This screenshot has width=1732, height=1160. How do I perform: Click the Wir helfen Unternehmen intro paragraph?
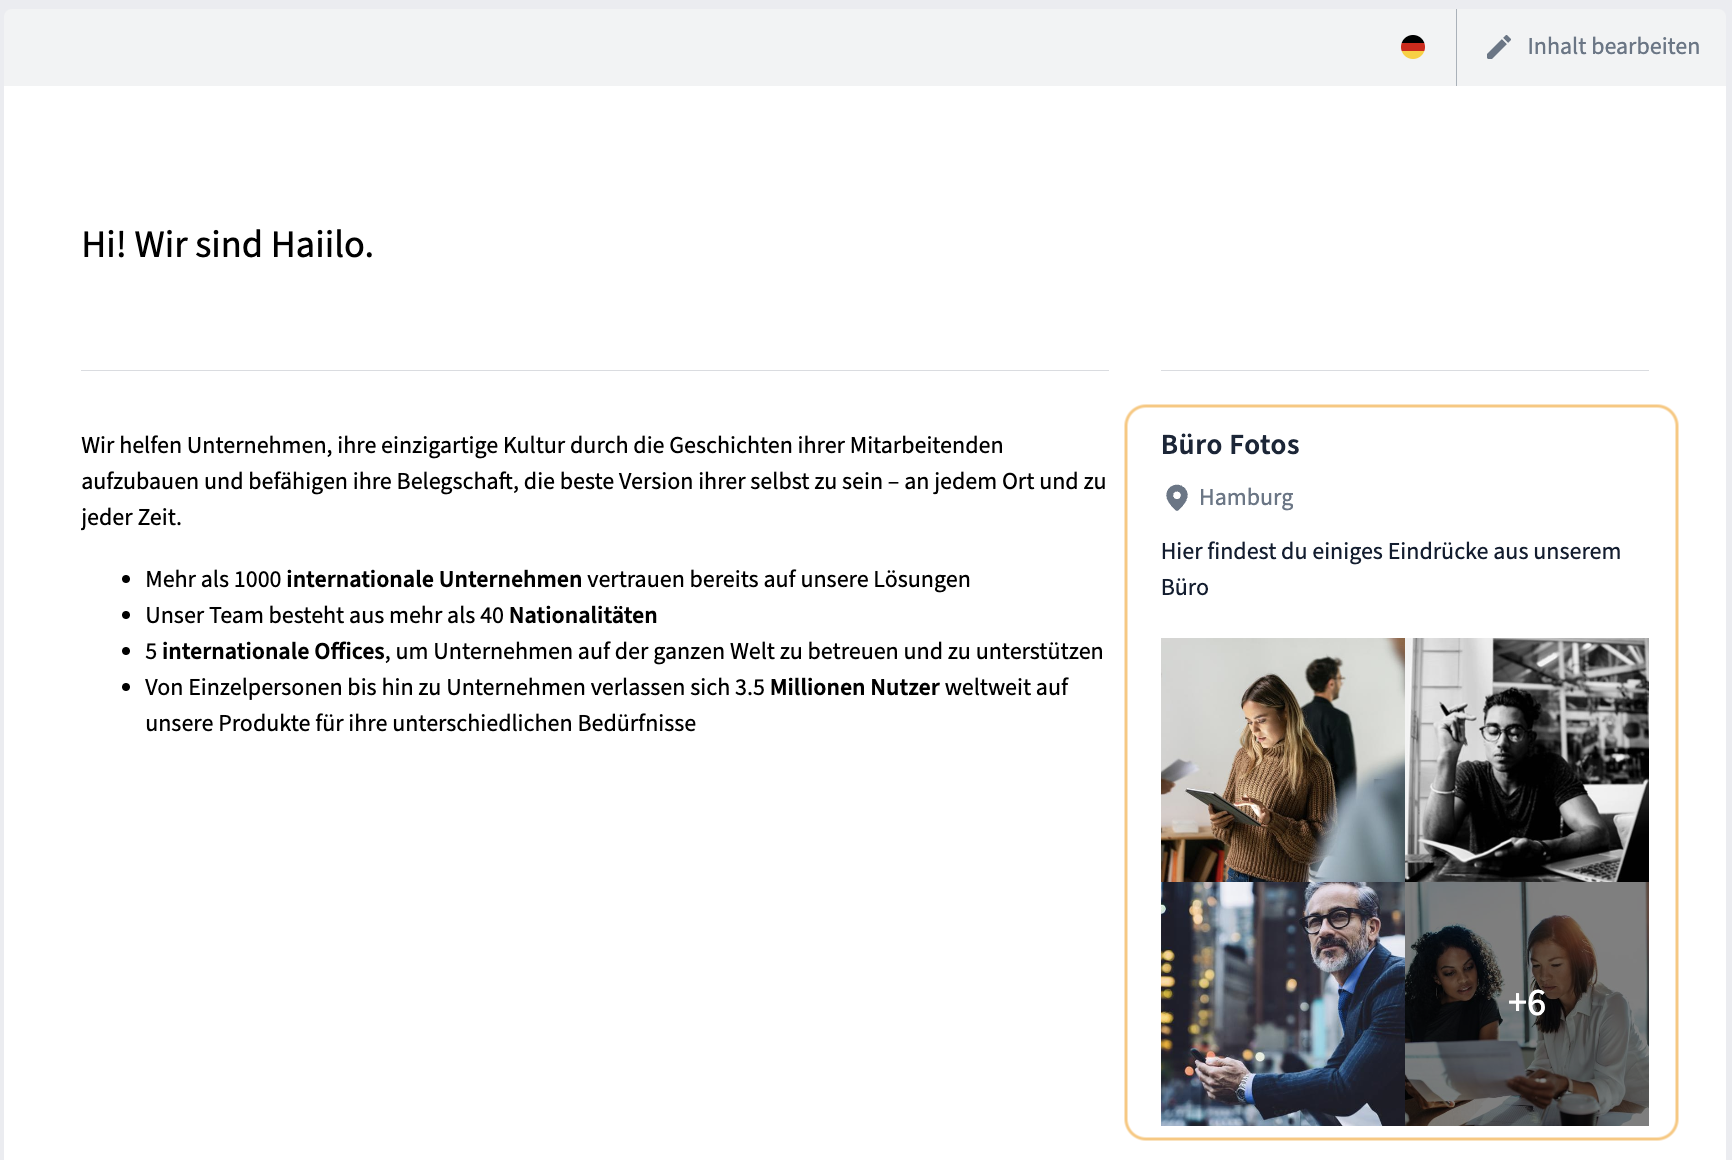click(x=594, y=481)
